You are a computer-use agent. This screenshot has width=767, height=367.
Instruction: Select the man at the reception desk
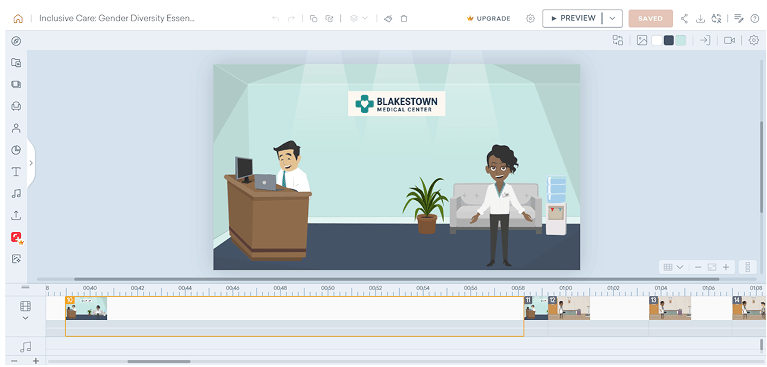click(291, 166)
